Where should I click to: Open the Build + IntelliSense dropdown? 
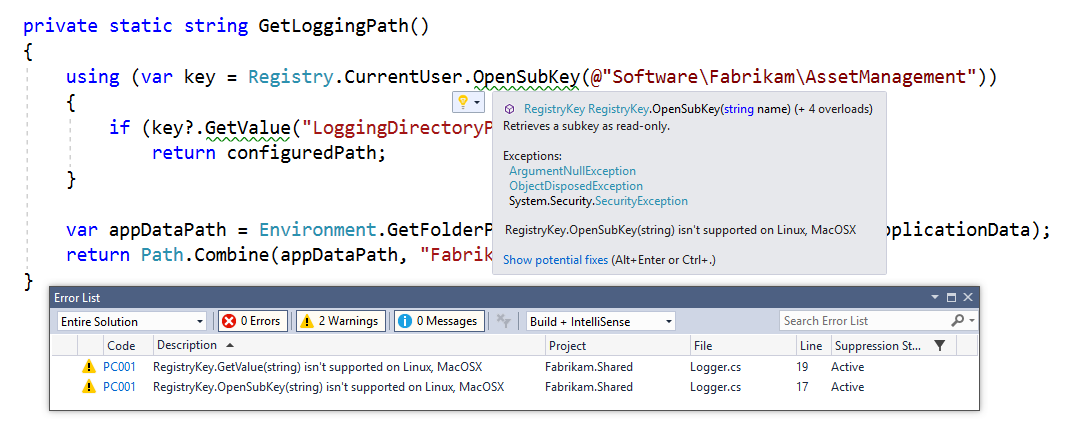(x=602, y=321)
